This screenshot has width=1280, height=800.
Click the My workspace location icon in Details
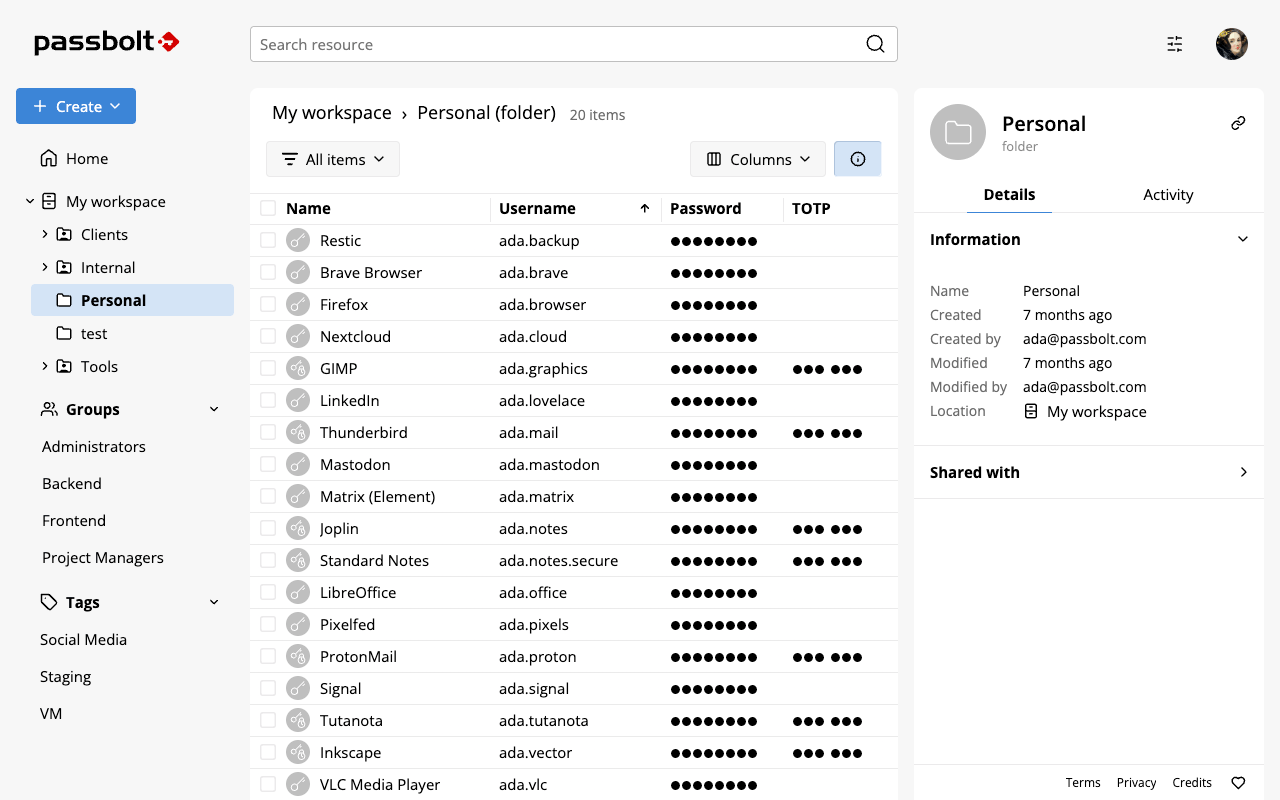[1031, 411]
